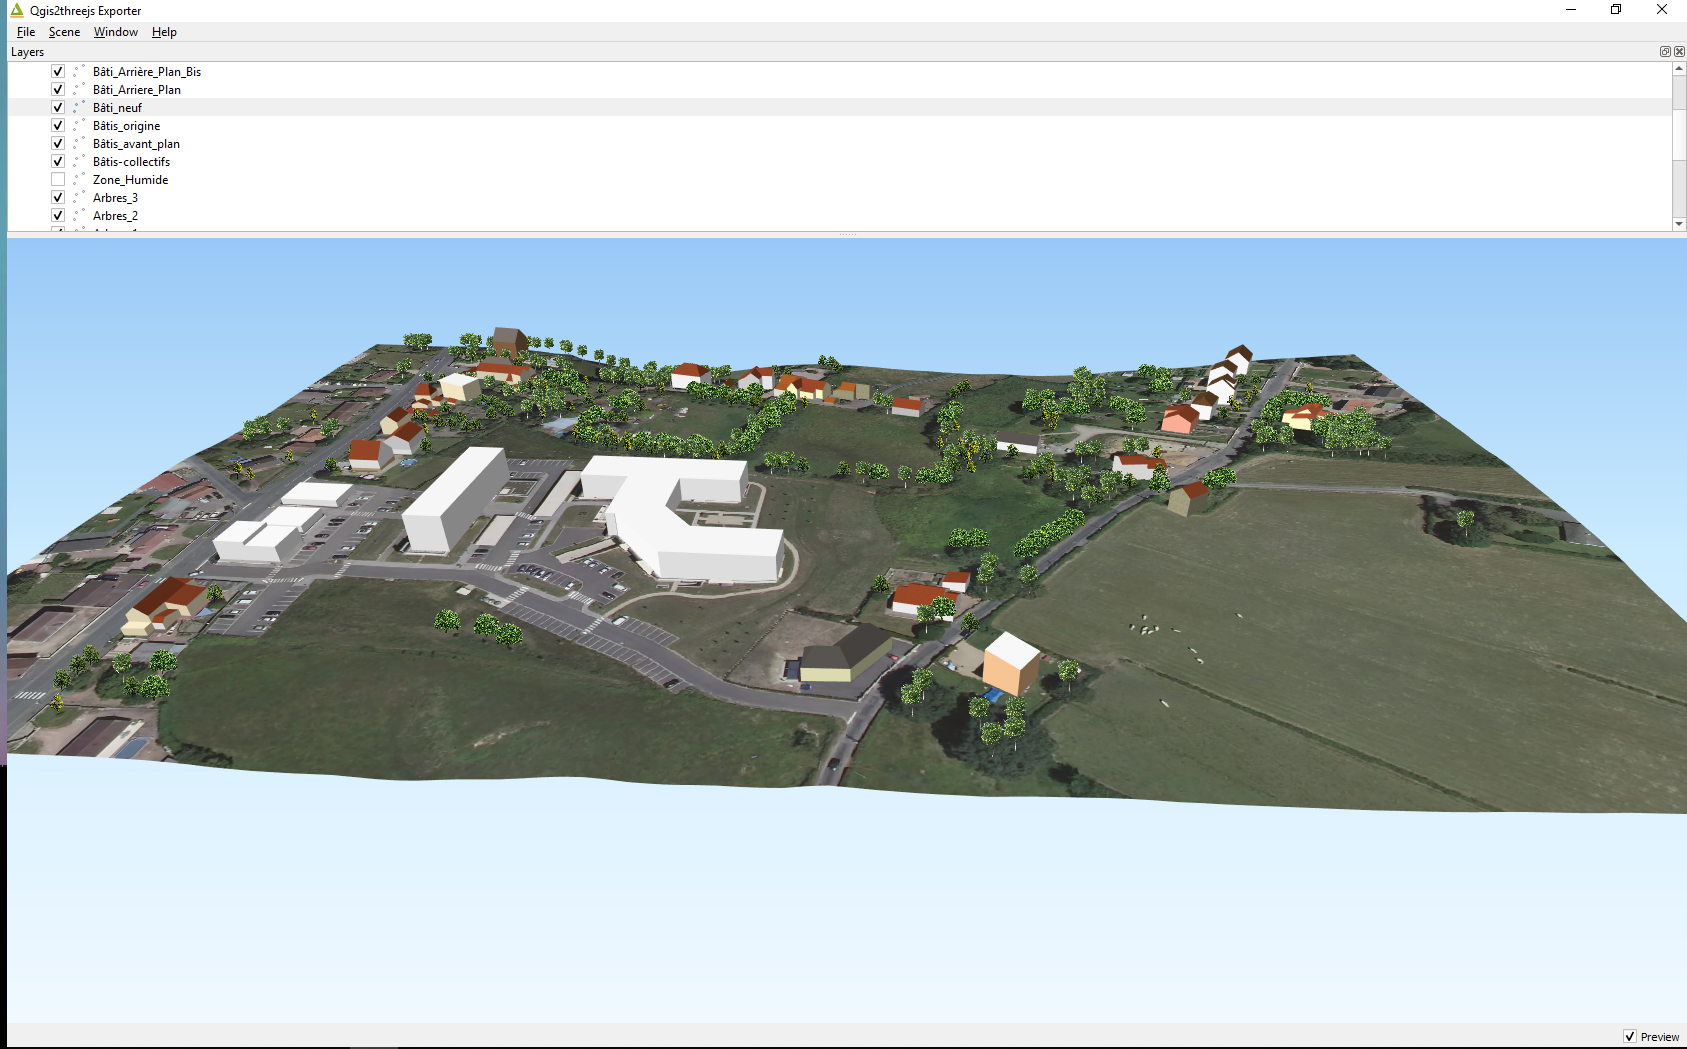This screenshot has height=1049, width=1687.
Task: Select the Bâti_Arriere_Plan layer name
Action: pos(137,90)
